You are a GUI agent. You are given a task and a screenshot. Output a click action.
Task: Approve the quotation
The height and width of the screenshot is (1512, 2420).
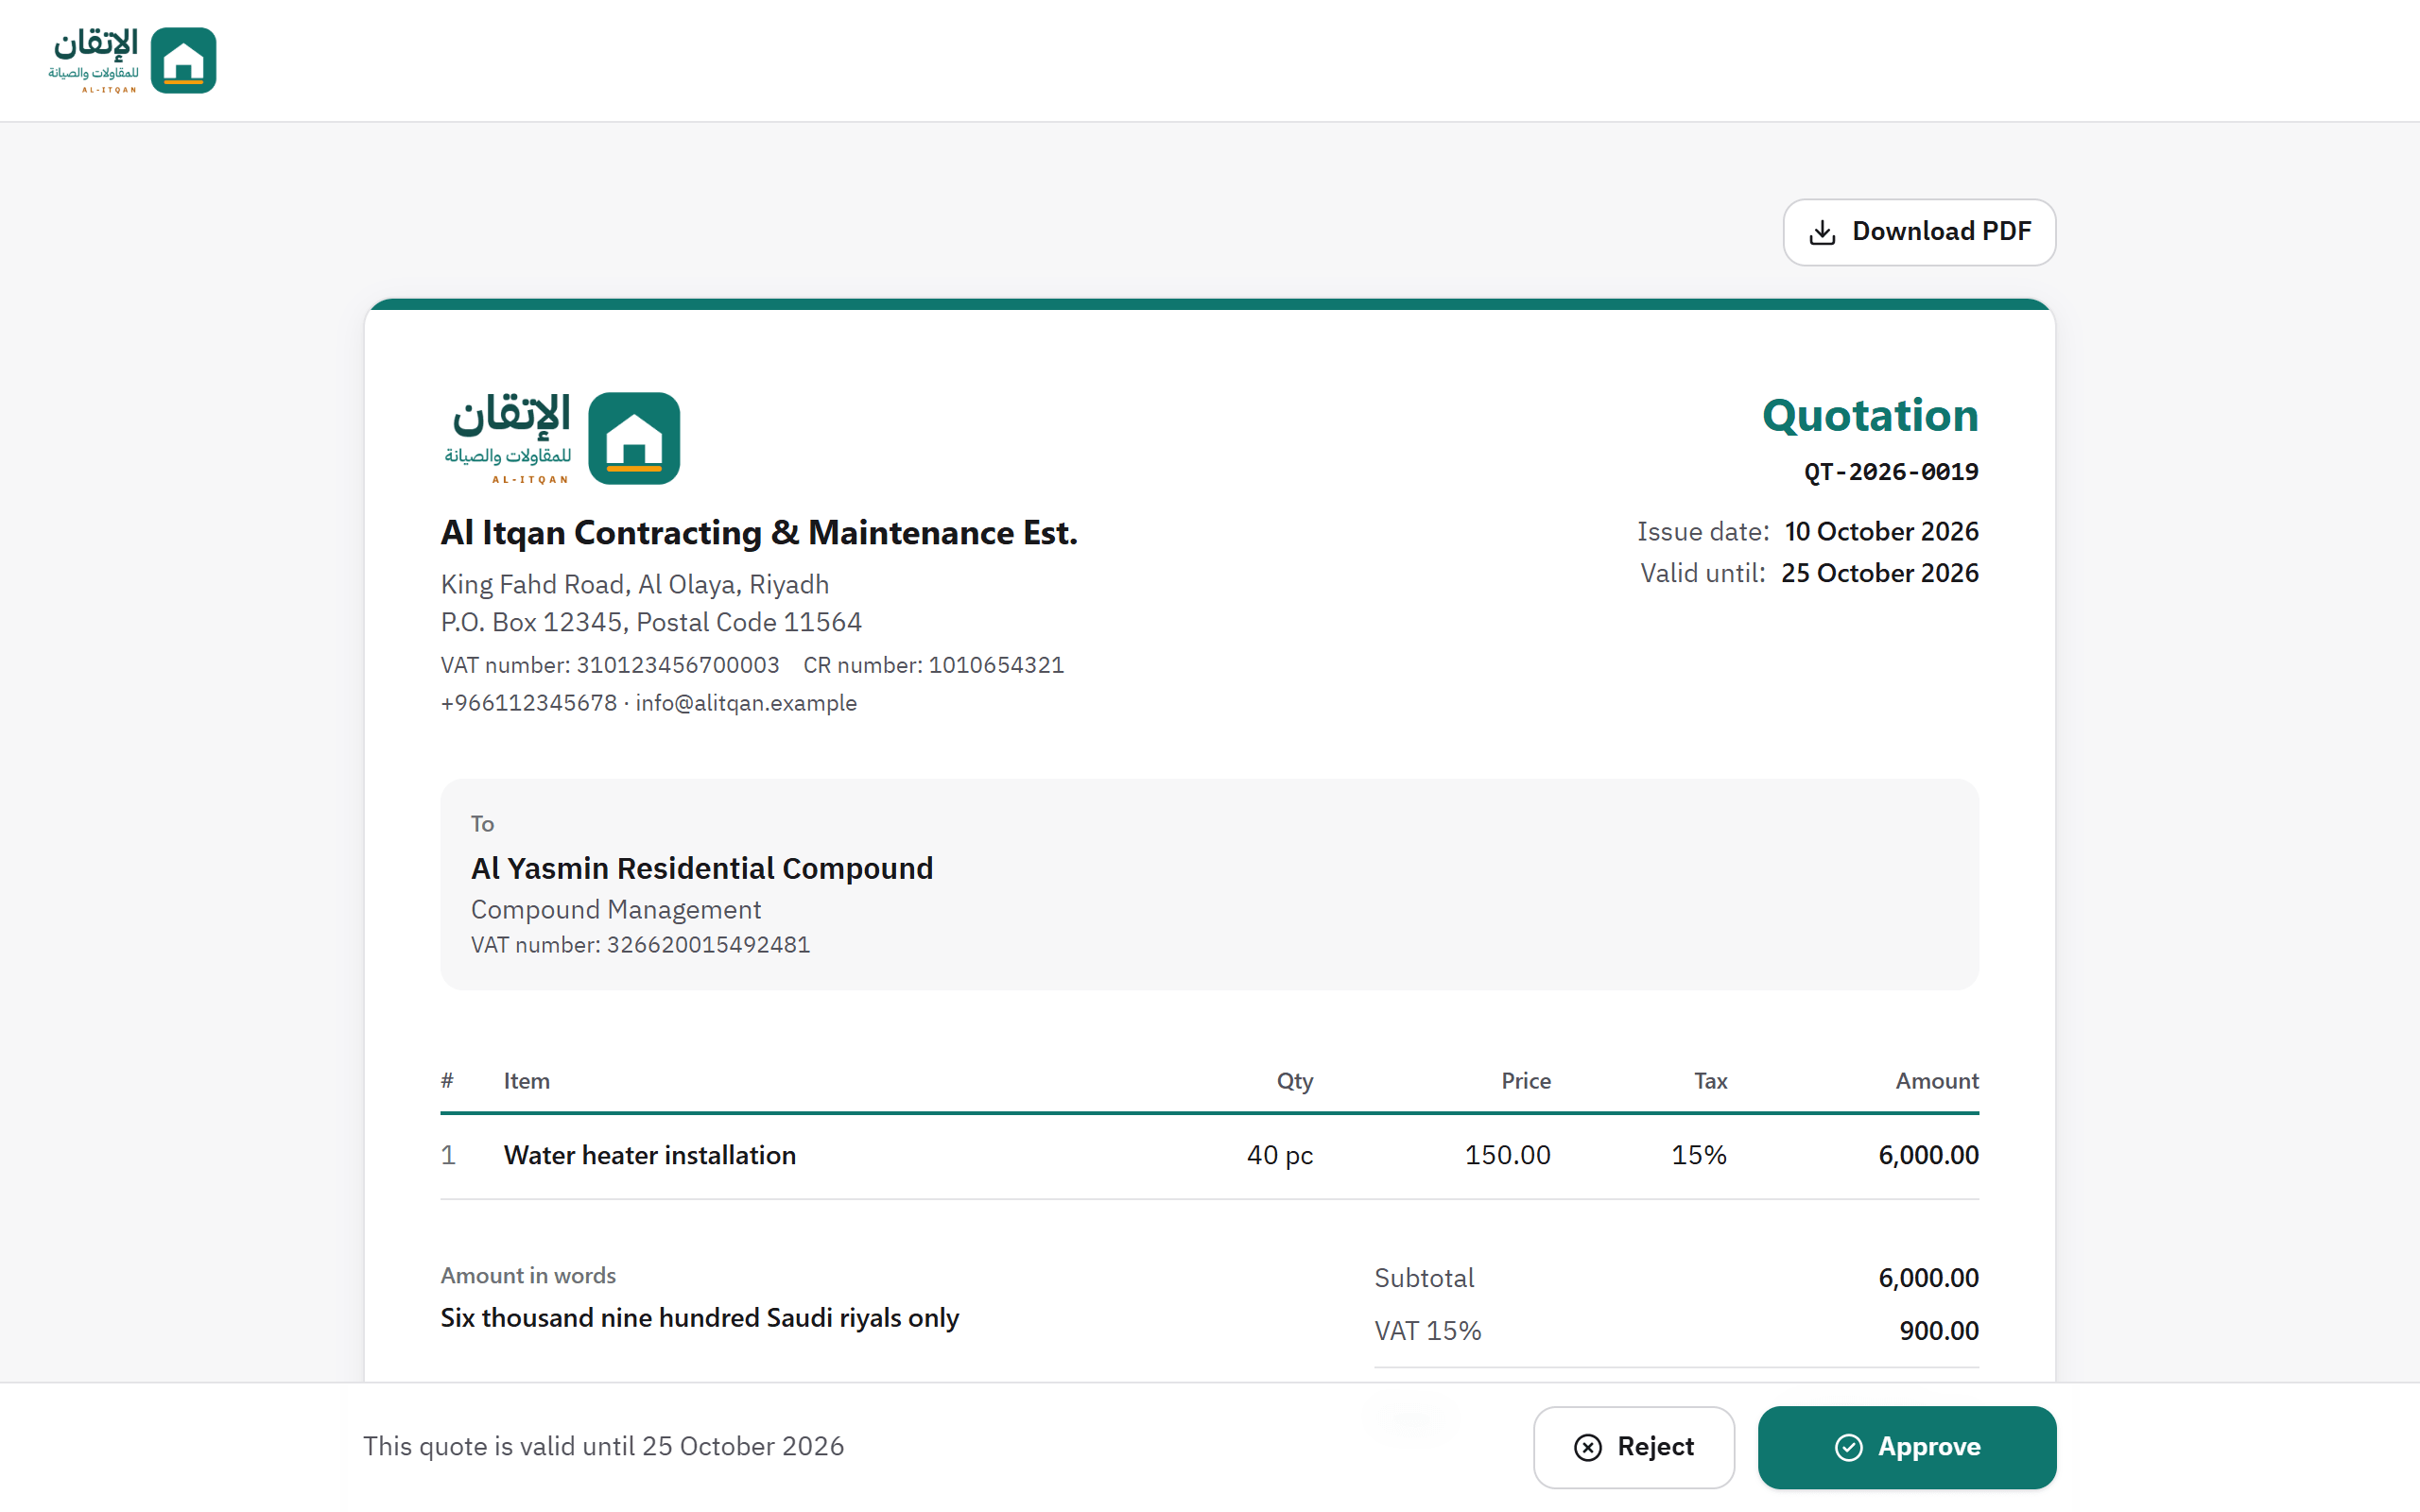(1907, 1447)
